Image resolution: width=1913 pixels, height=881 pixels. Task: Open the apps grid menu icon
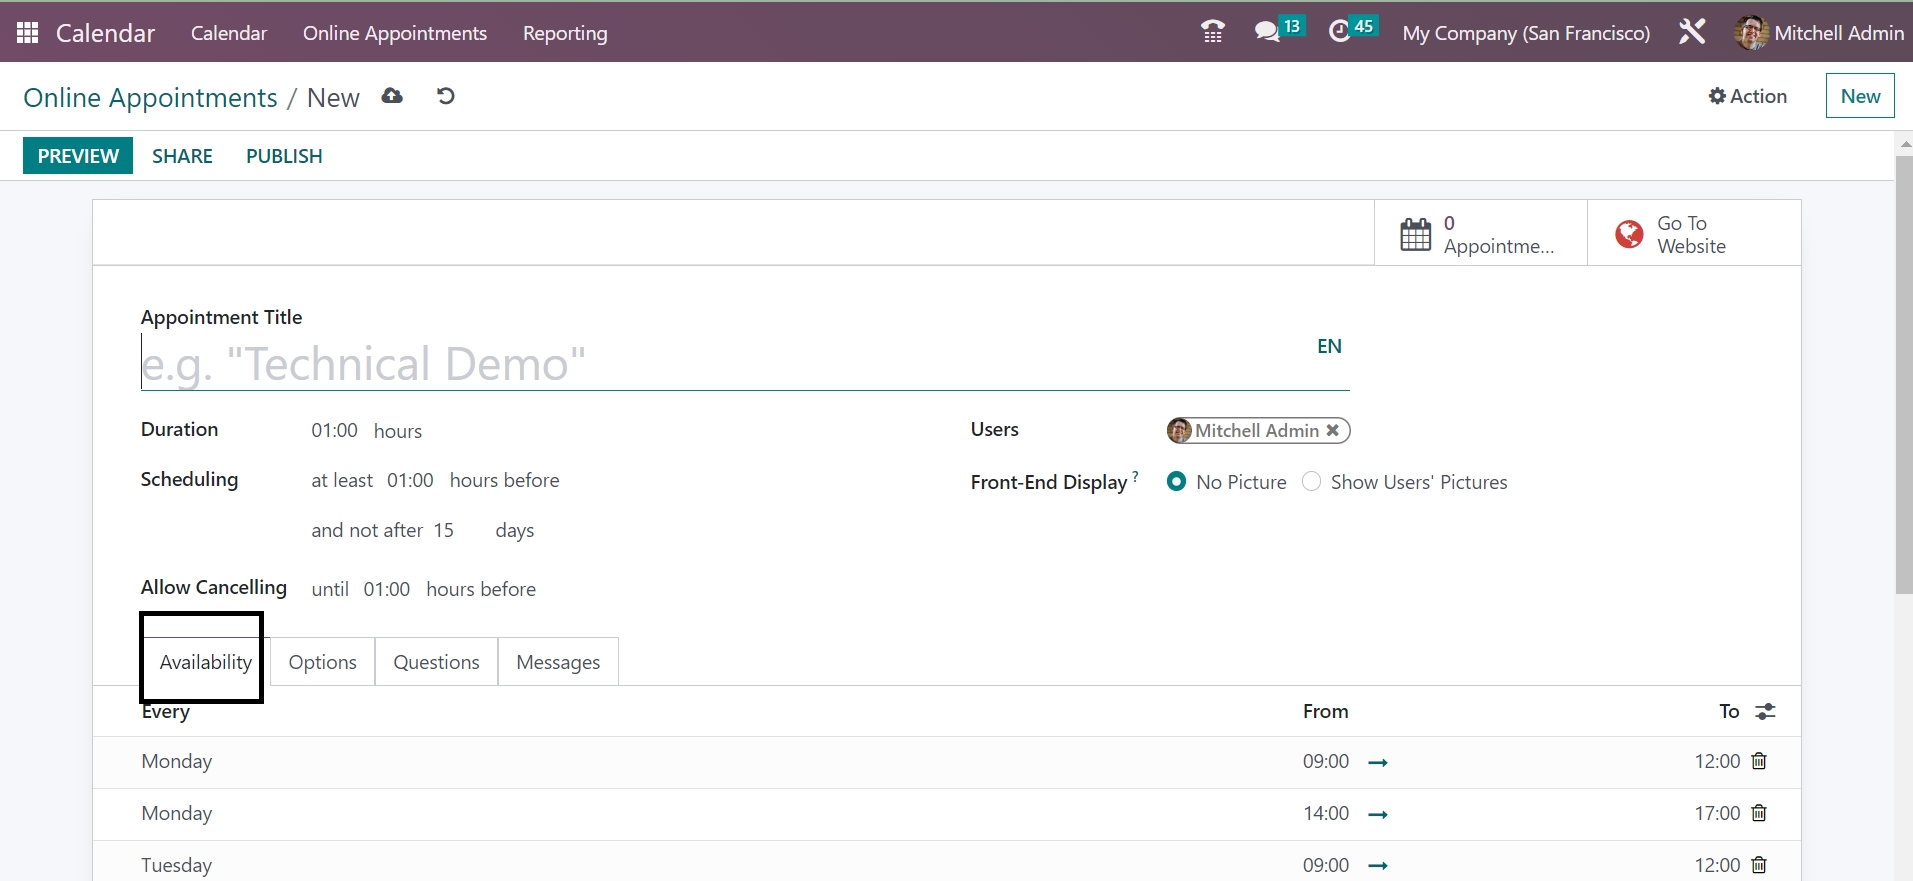point(27,33)
